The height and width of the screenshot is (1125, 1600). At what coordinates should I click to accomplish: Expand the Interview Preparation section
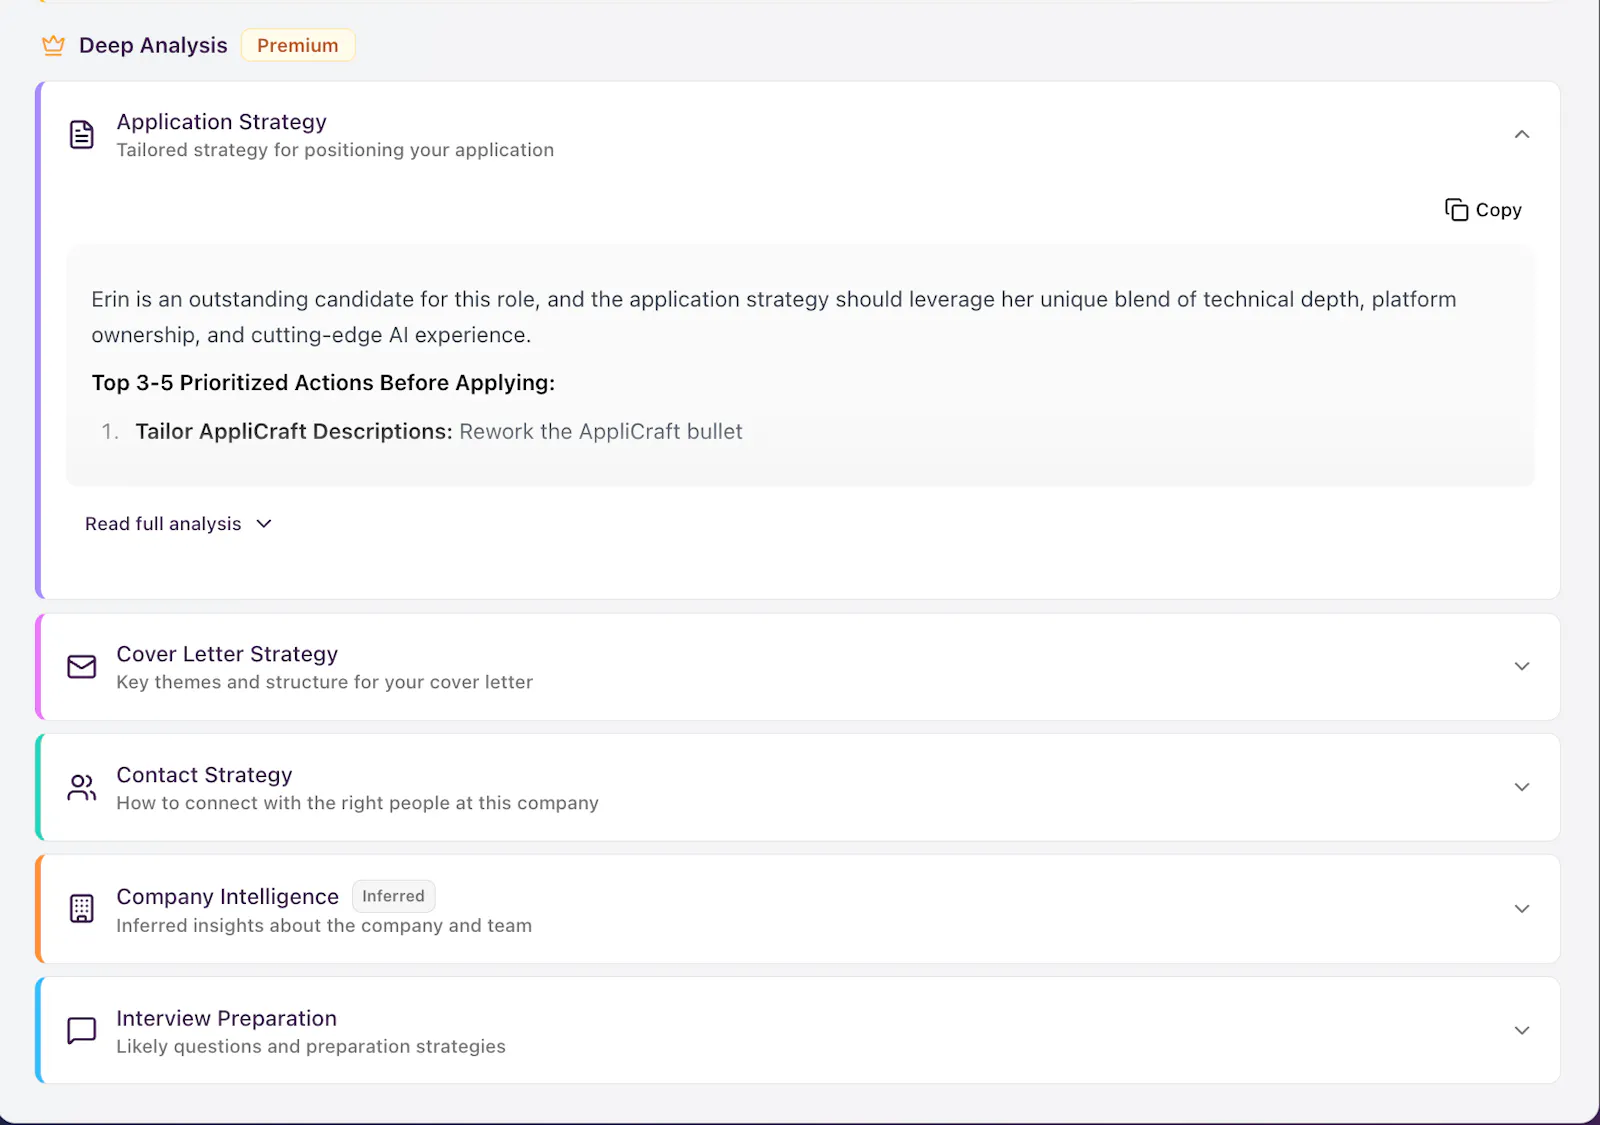tap(1521, 1030)
